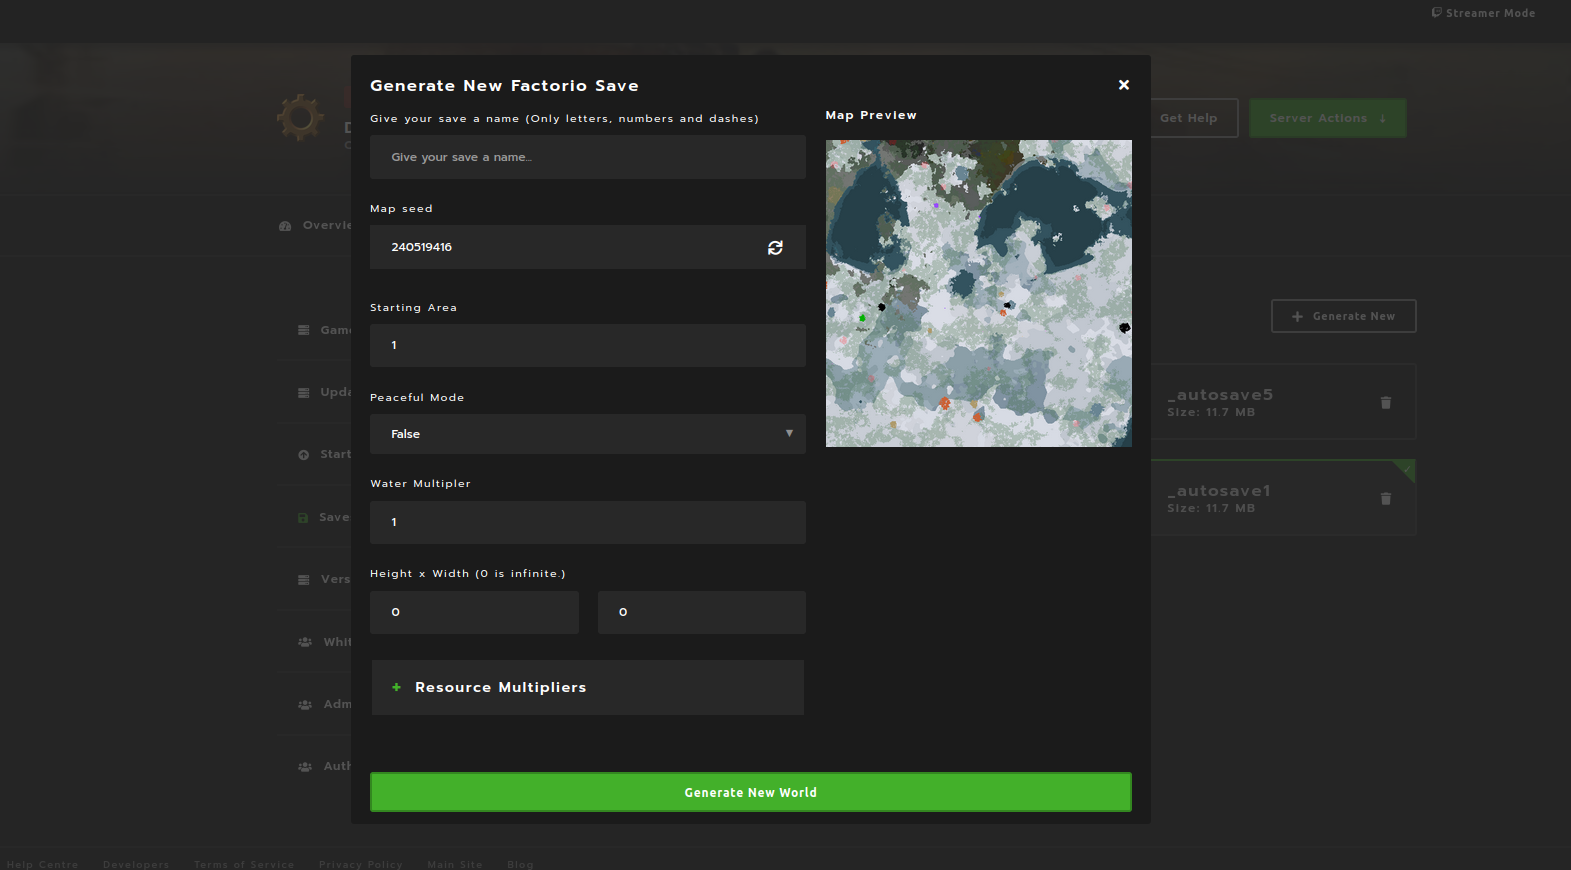The height and width of the screenshot is (870, 1571).
Task: Click the Generate New World button
Action: click(751, 792)
